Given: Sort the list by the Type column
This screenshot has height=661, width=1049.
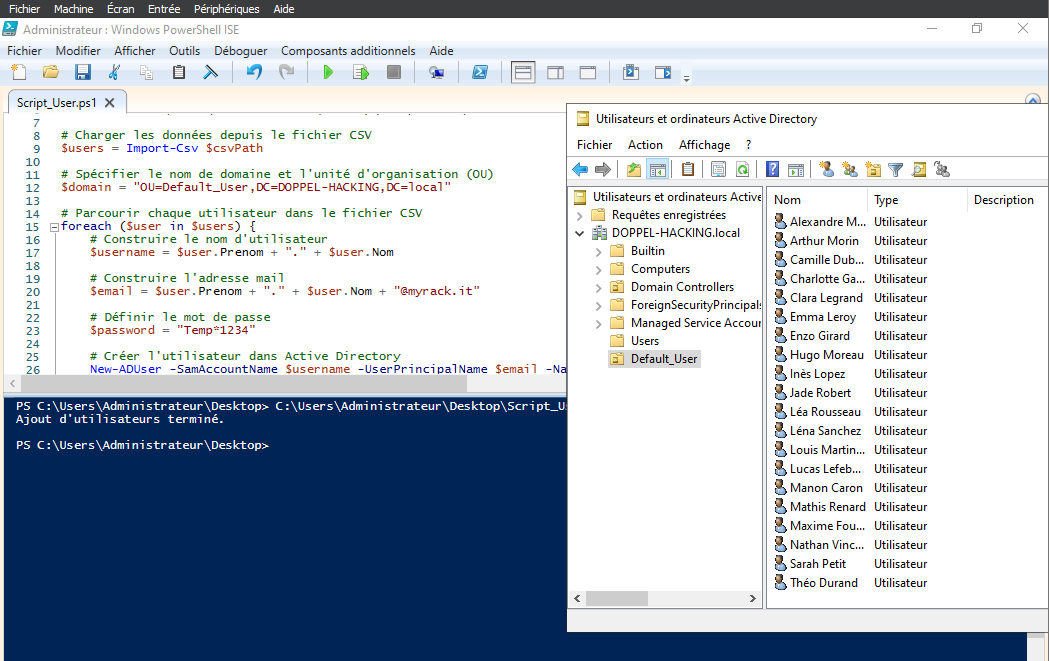Looking at the screenshot, I should 917,199.
